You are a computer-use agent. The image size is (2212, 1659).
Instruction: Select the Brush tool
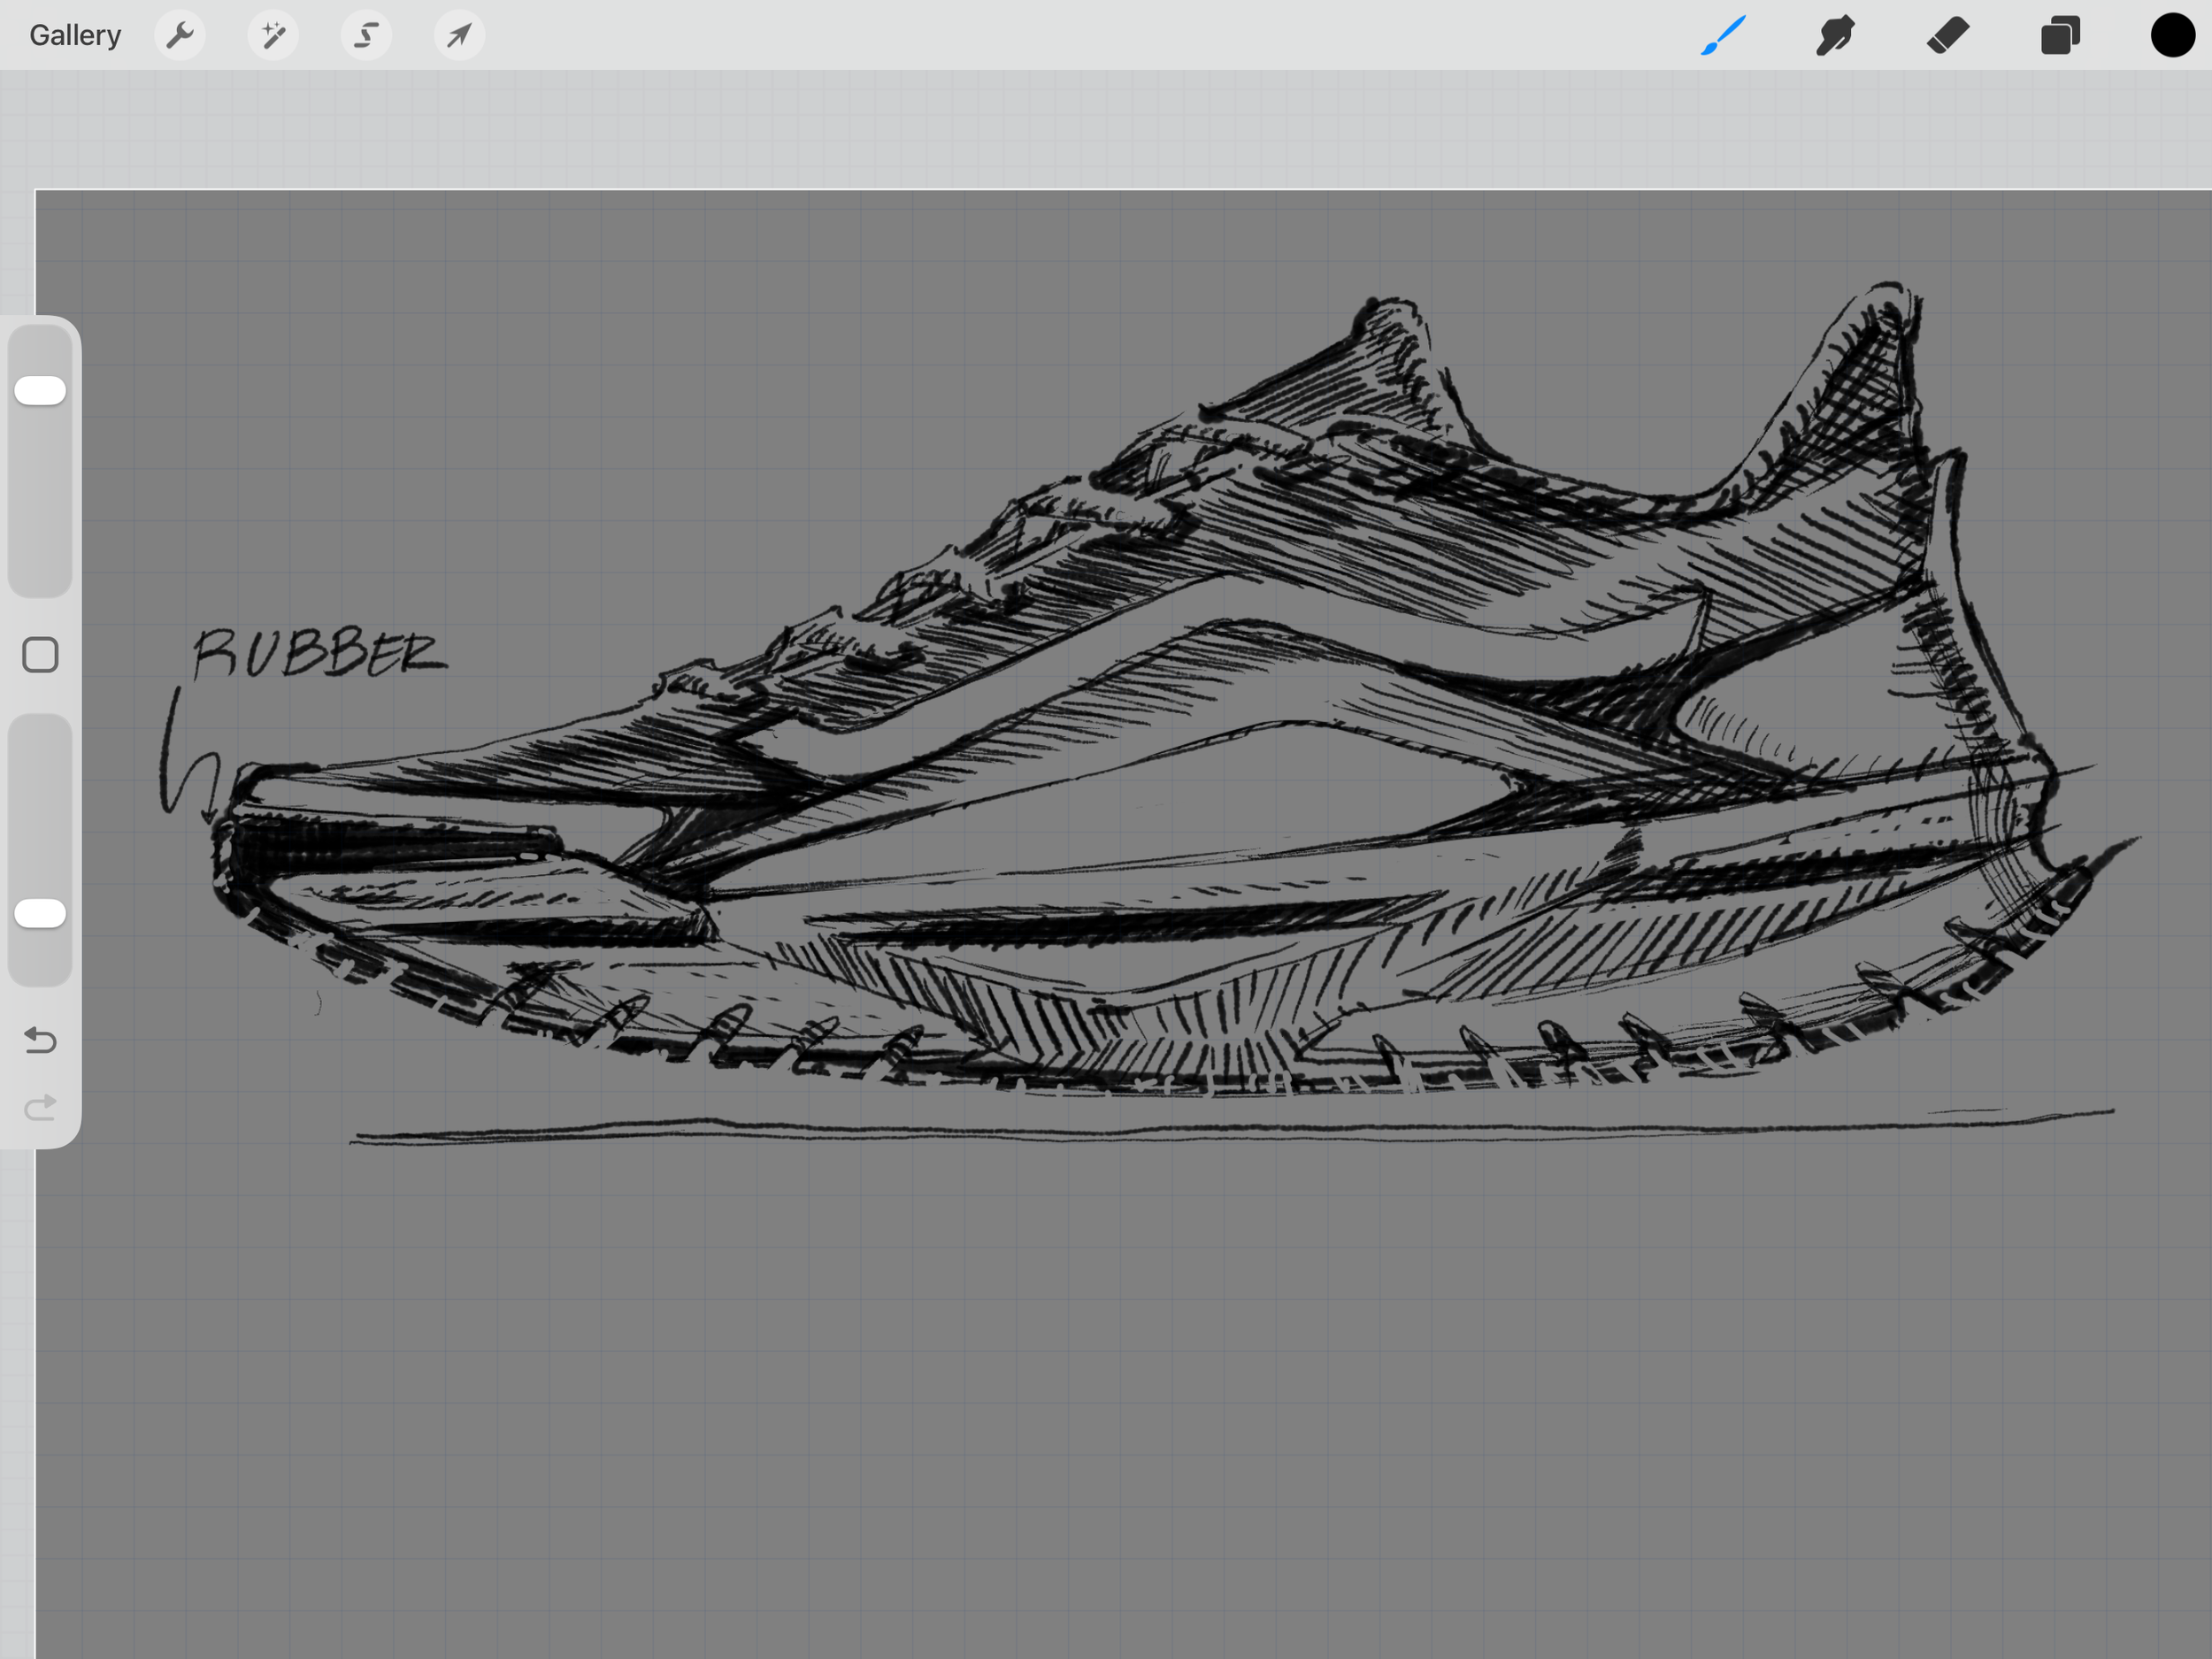(x=1723, y=36)
